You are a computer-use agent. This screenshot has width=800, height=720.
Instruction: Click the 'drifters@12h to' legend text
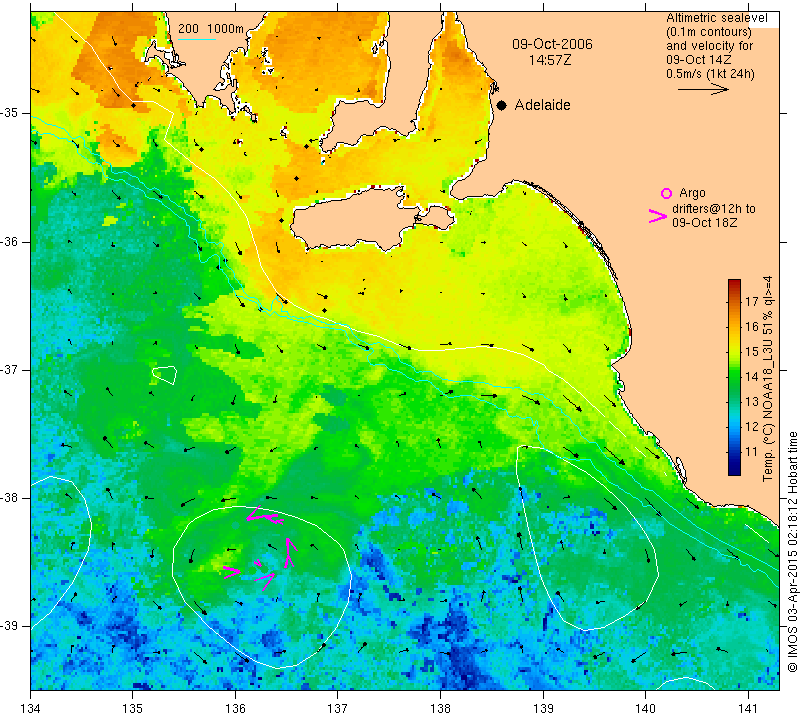[x=714, y=209]
